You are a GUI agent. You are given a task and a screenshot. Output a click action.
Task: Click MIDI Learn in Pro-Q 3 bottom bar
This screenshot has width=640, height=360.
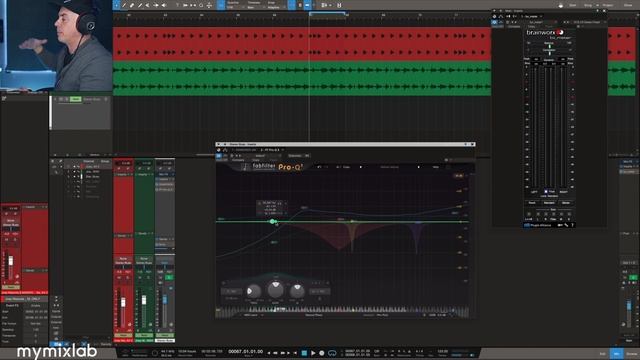click(x=251, y=315)
